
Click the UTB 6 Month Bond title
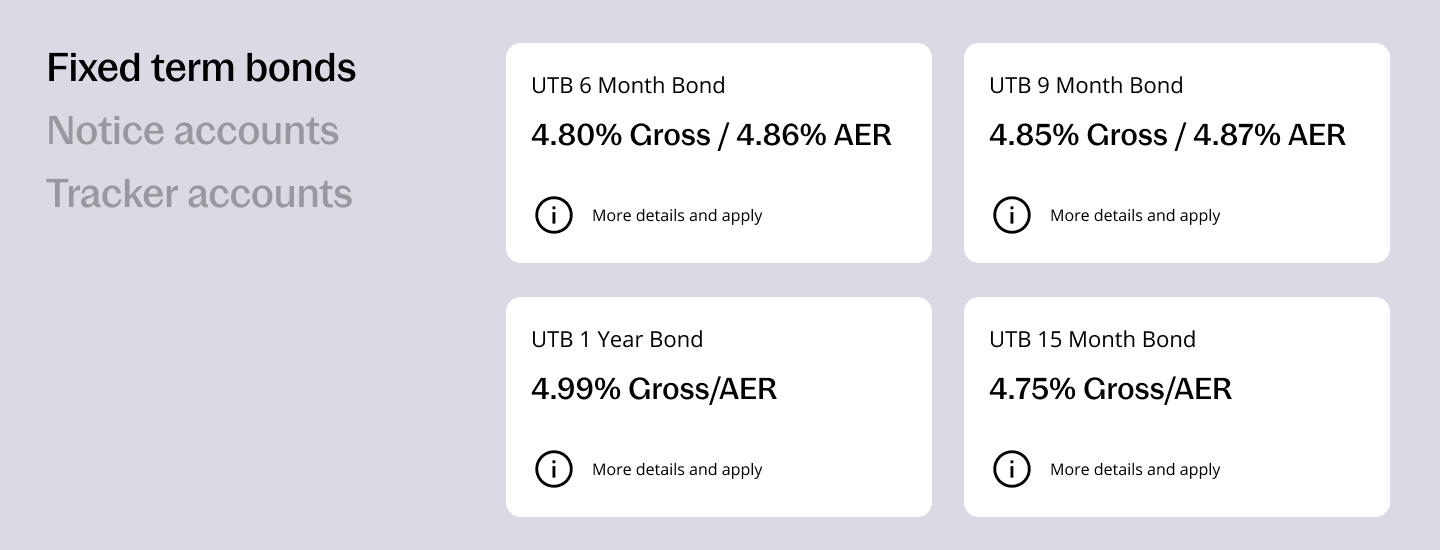pos(628,86)
